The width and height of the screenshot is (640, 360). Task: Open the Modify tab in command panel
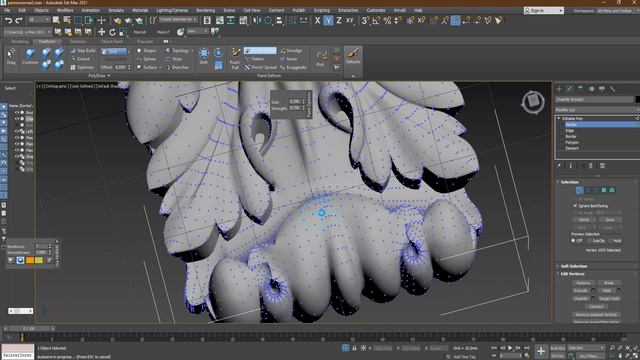[570, 89]
